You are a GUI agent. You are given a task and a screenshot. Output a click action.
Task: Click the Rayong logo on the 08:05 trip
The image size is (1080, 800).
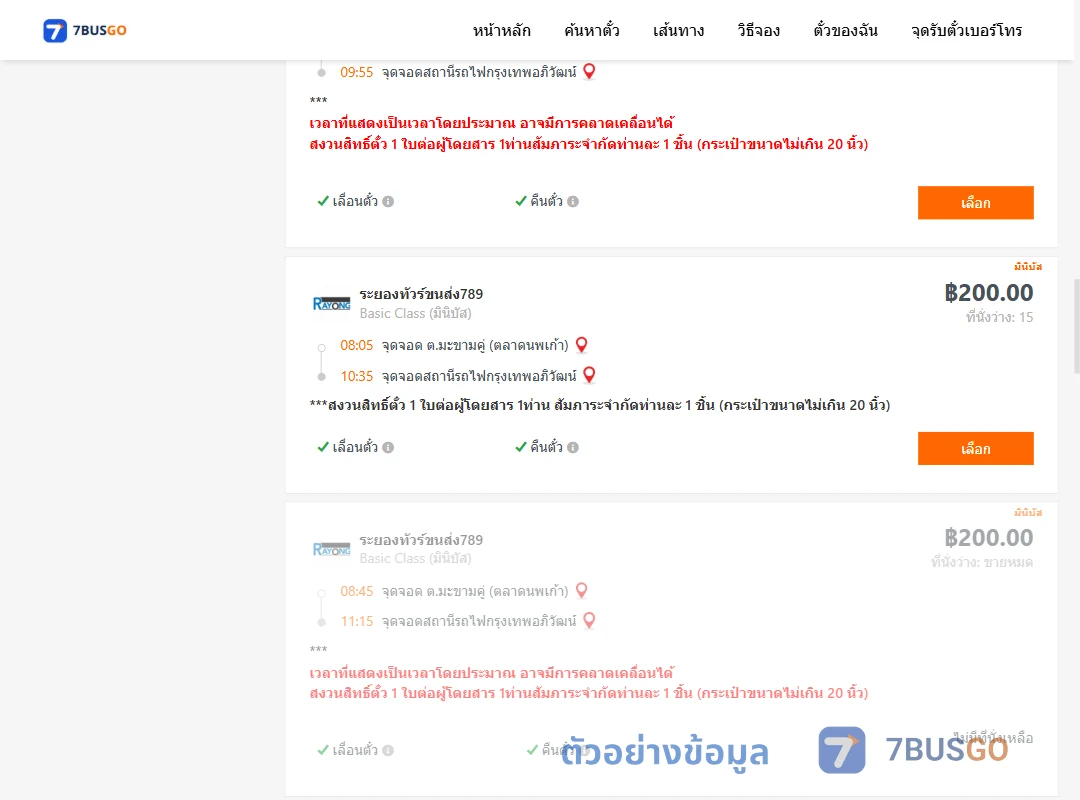(x=331, y=303)
